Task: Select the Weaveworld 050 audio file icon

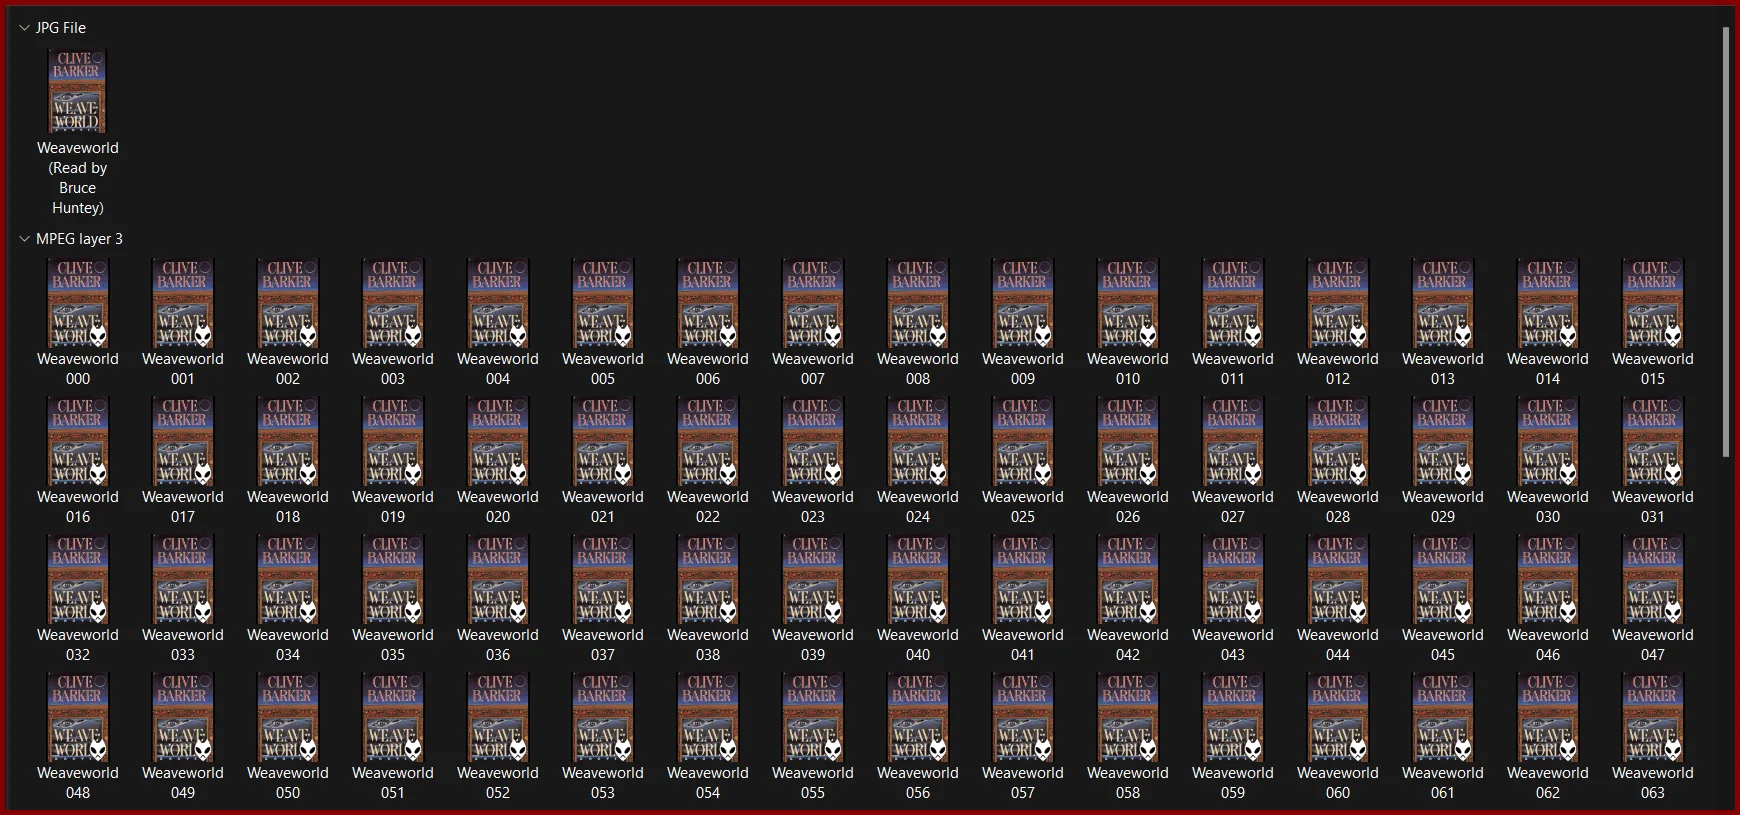Action: coord(288,717)
